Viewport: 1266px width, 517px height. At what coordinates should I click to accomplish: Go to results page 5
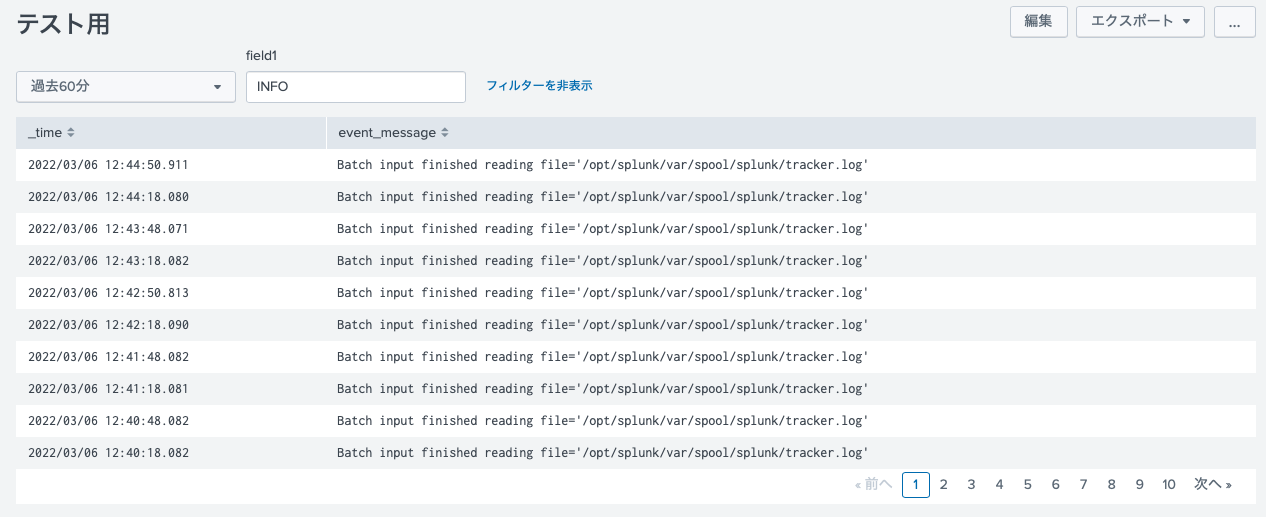tap(1027, 484)
